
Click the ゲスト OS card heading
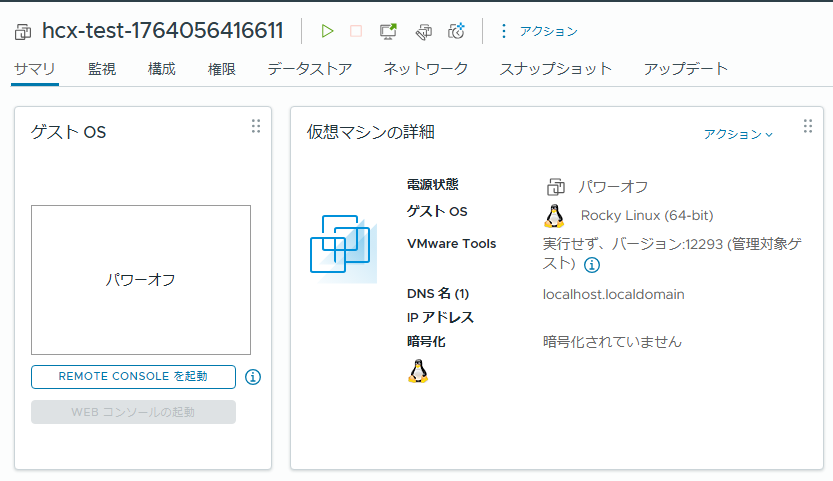69,132
